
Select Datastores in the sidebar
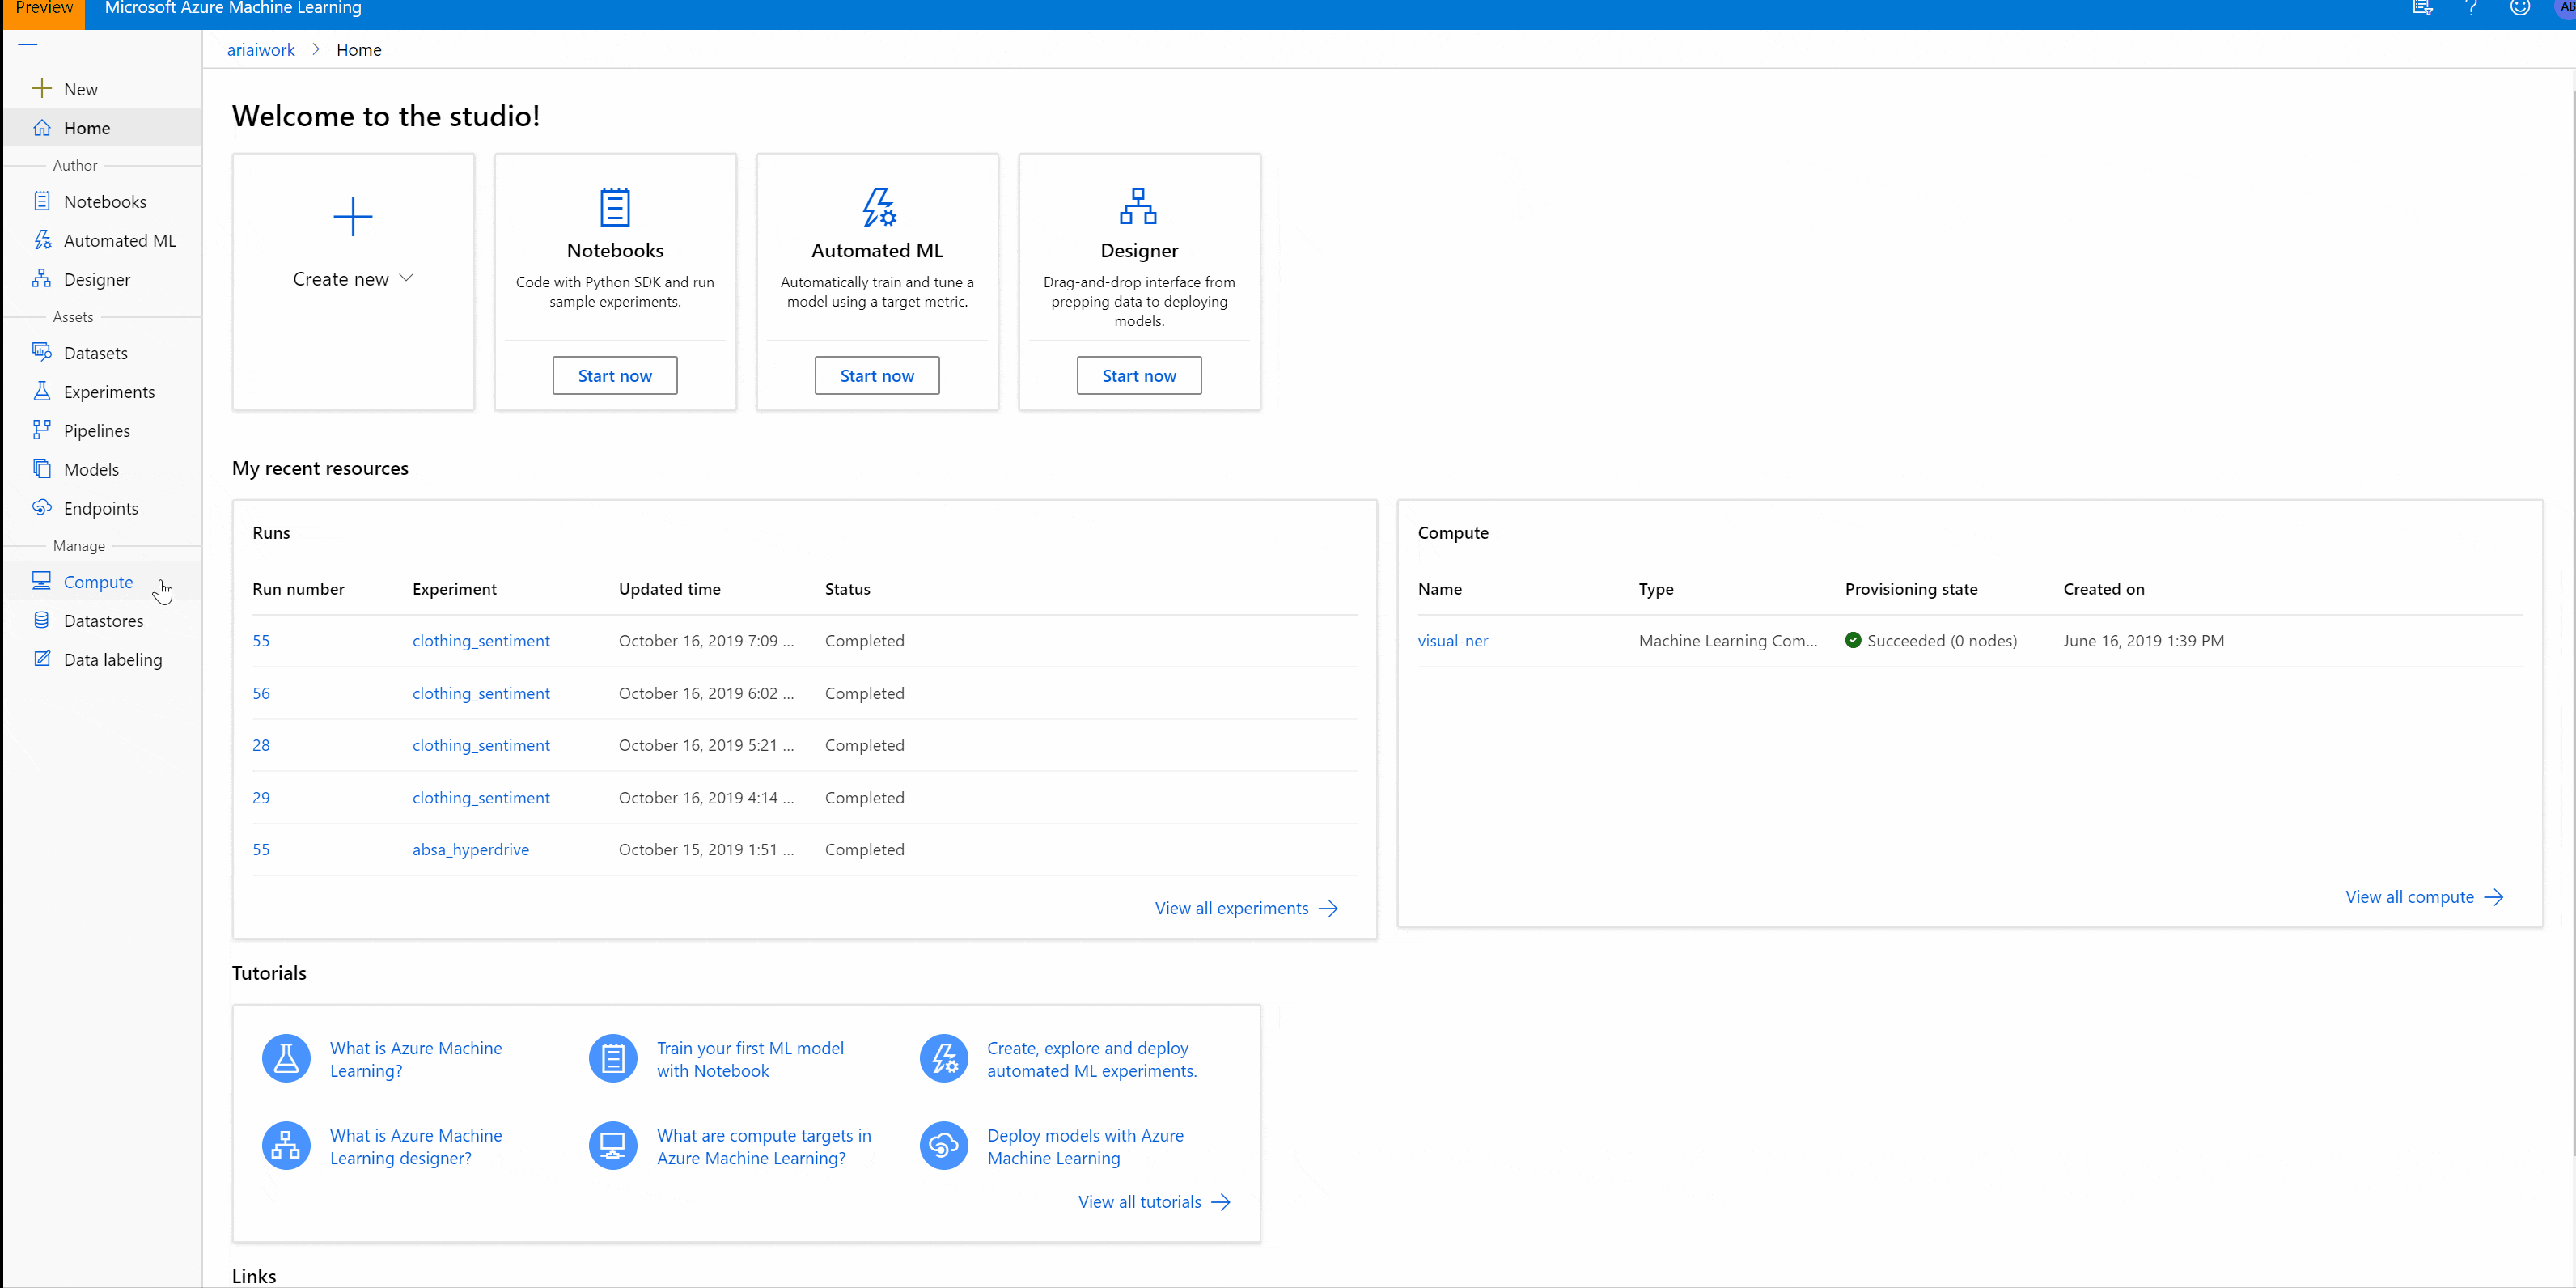[x=103, y=620]
